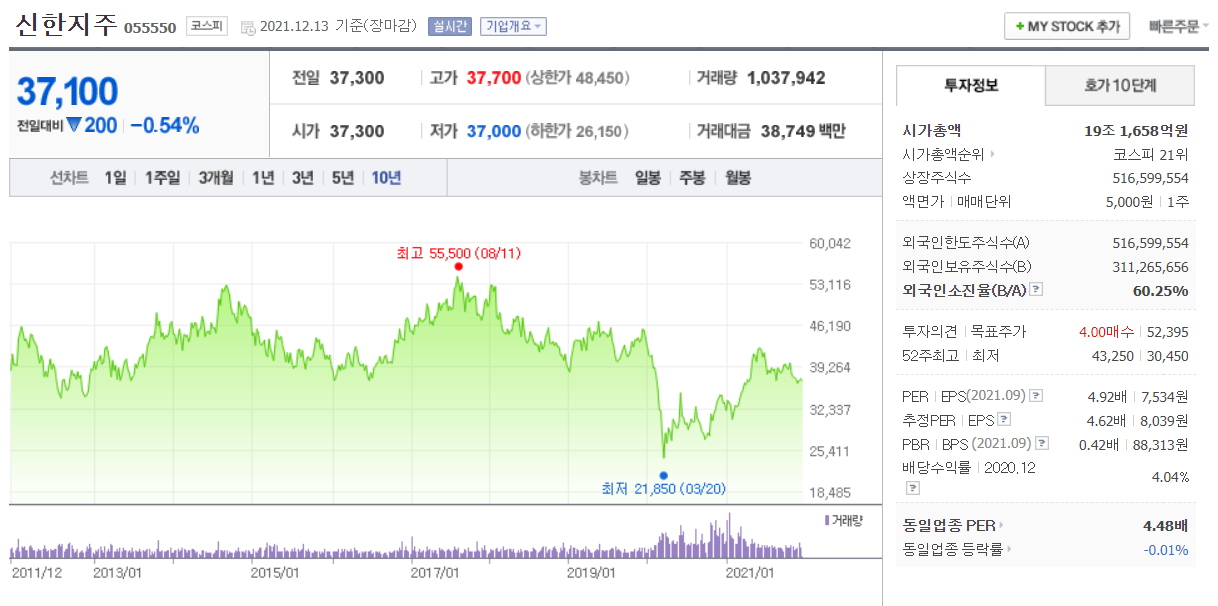Show the 월봉 monthly candle chart
The width and height of the screenshot is (1218, 606).
737,178
